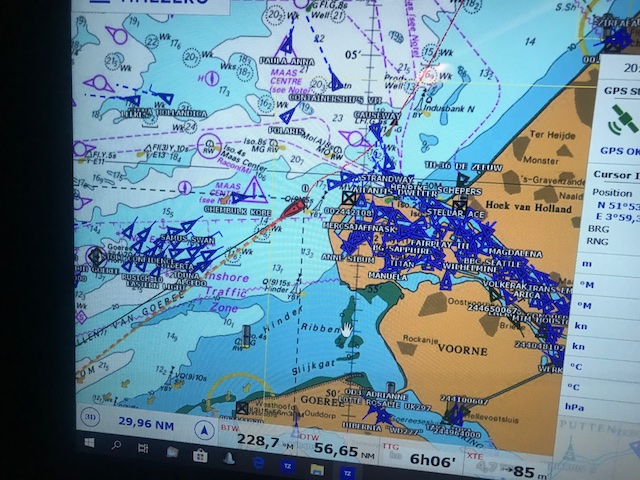Image resolution: width=640 pixels, height=480 pixels.
Task: Open Windows Task View
Action: coord(143,448)
